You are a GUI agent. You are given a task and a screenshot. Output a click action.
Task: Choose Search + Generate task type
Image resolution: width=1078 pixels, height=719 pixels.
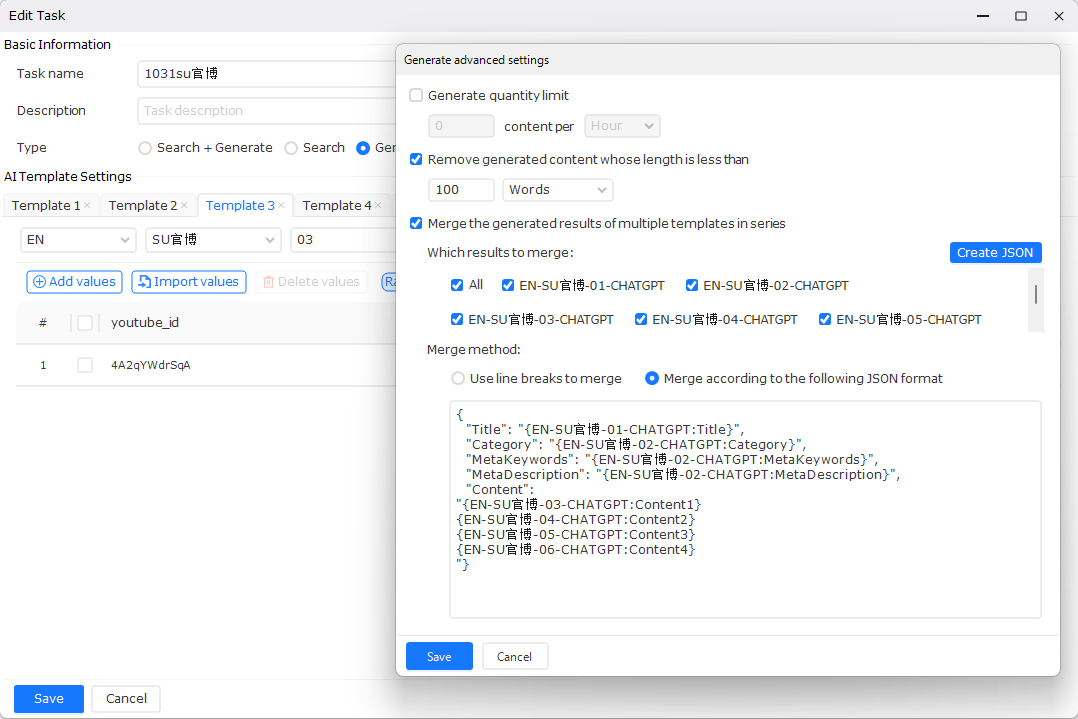(x=145, y=148)
